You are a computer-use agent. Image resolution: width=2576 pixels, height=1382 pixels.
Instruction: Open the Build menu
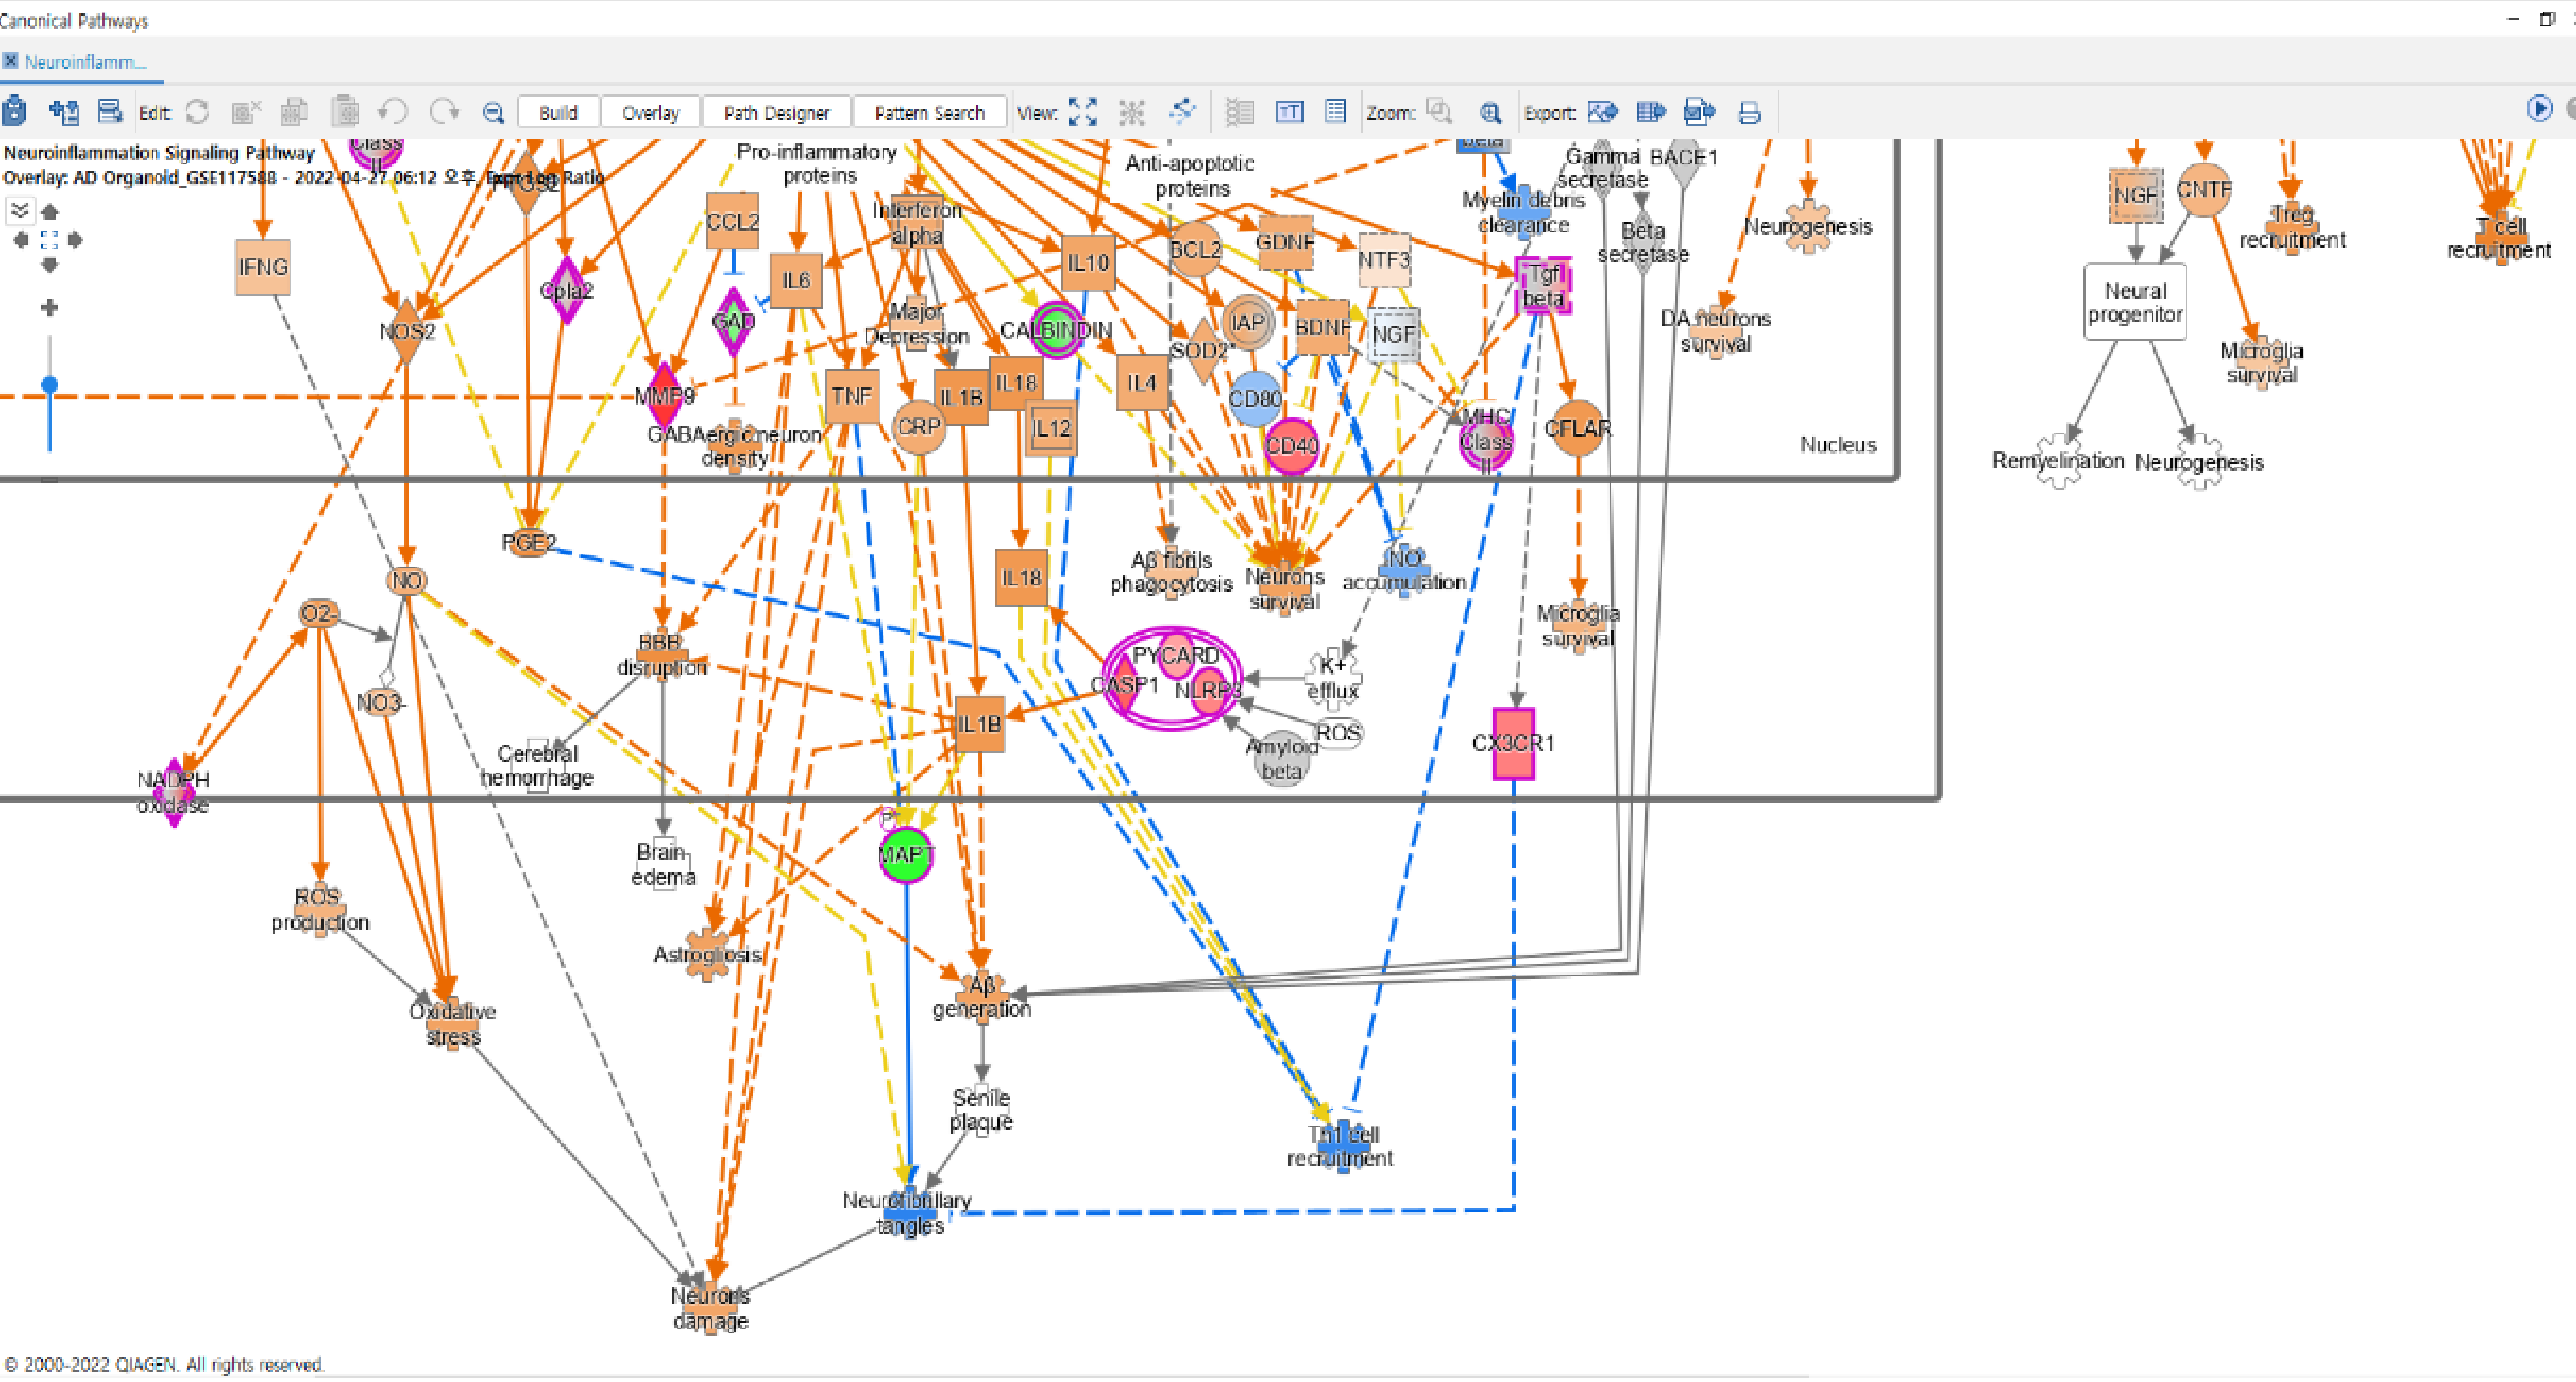tap(558, 113)
